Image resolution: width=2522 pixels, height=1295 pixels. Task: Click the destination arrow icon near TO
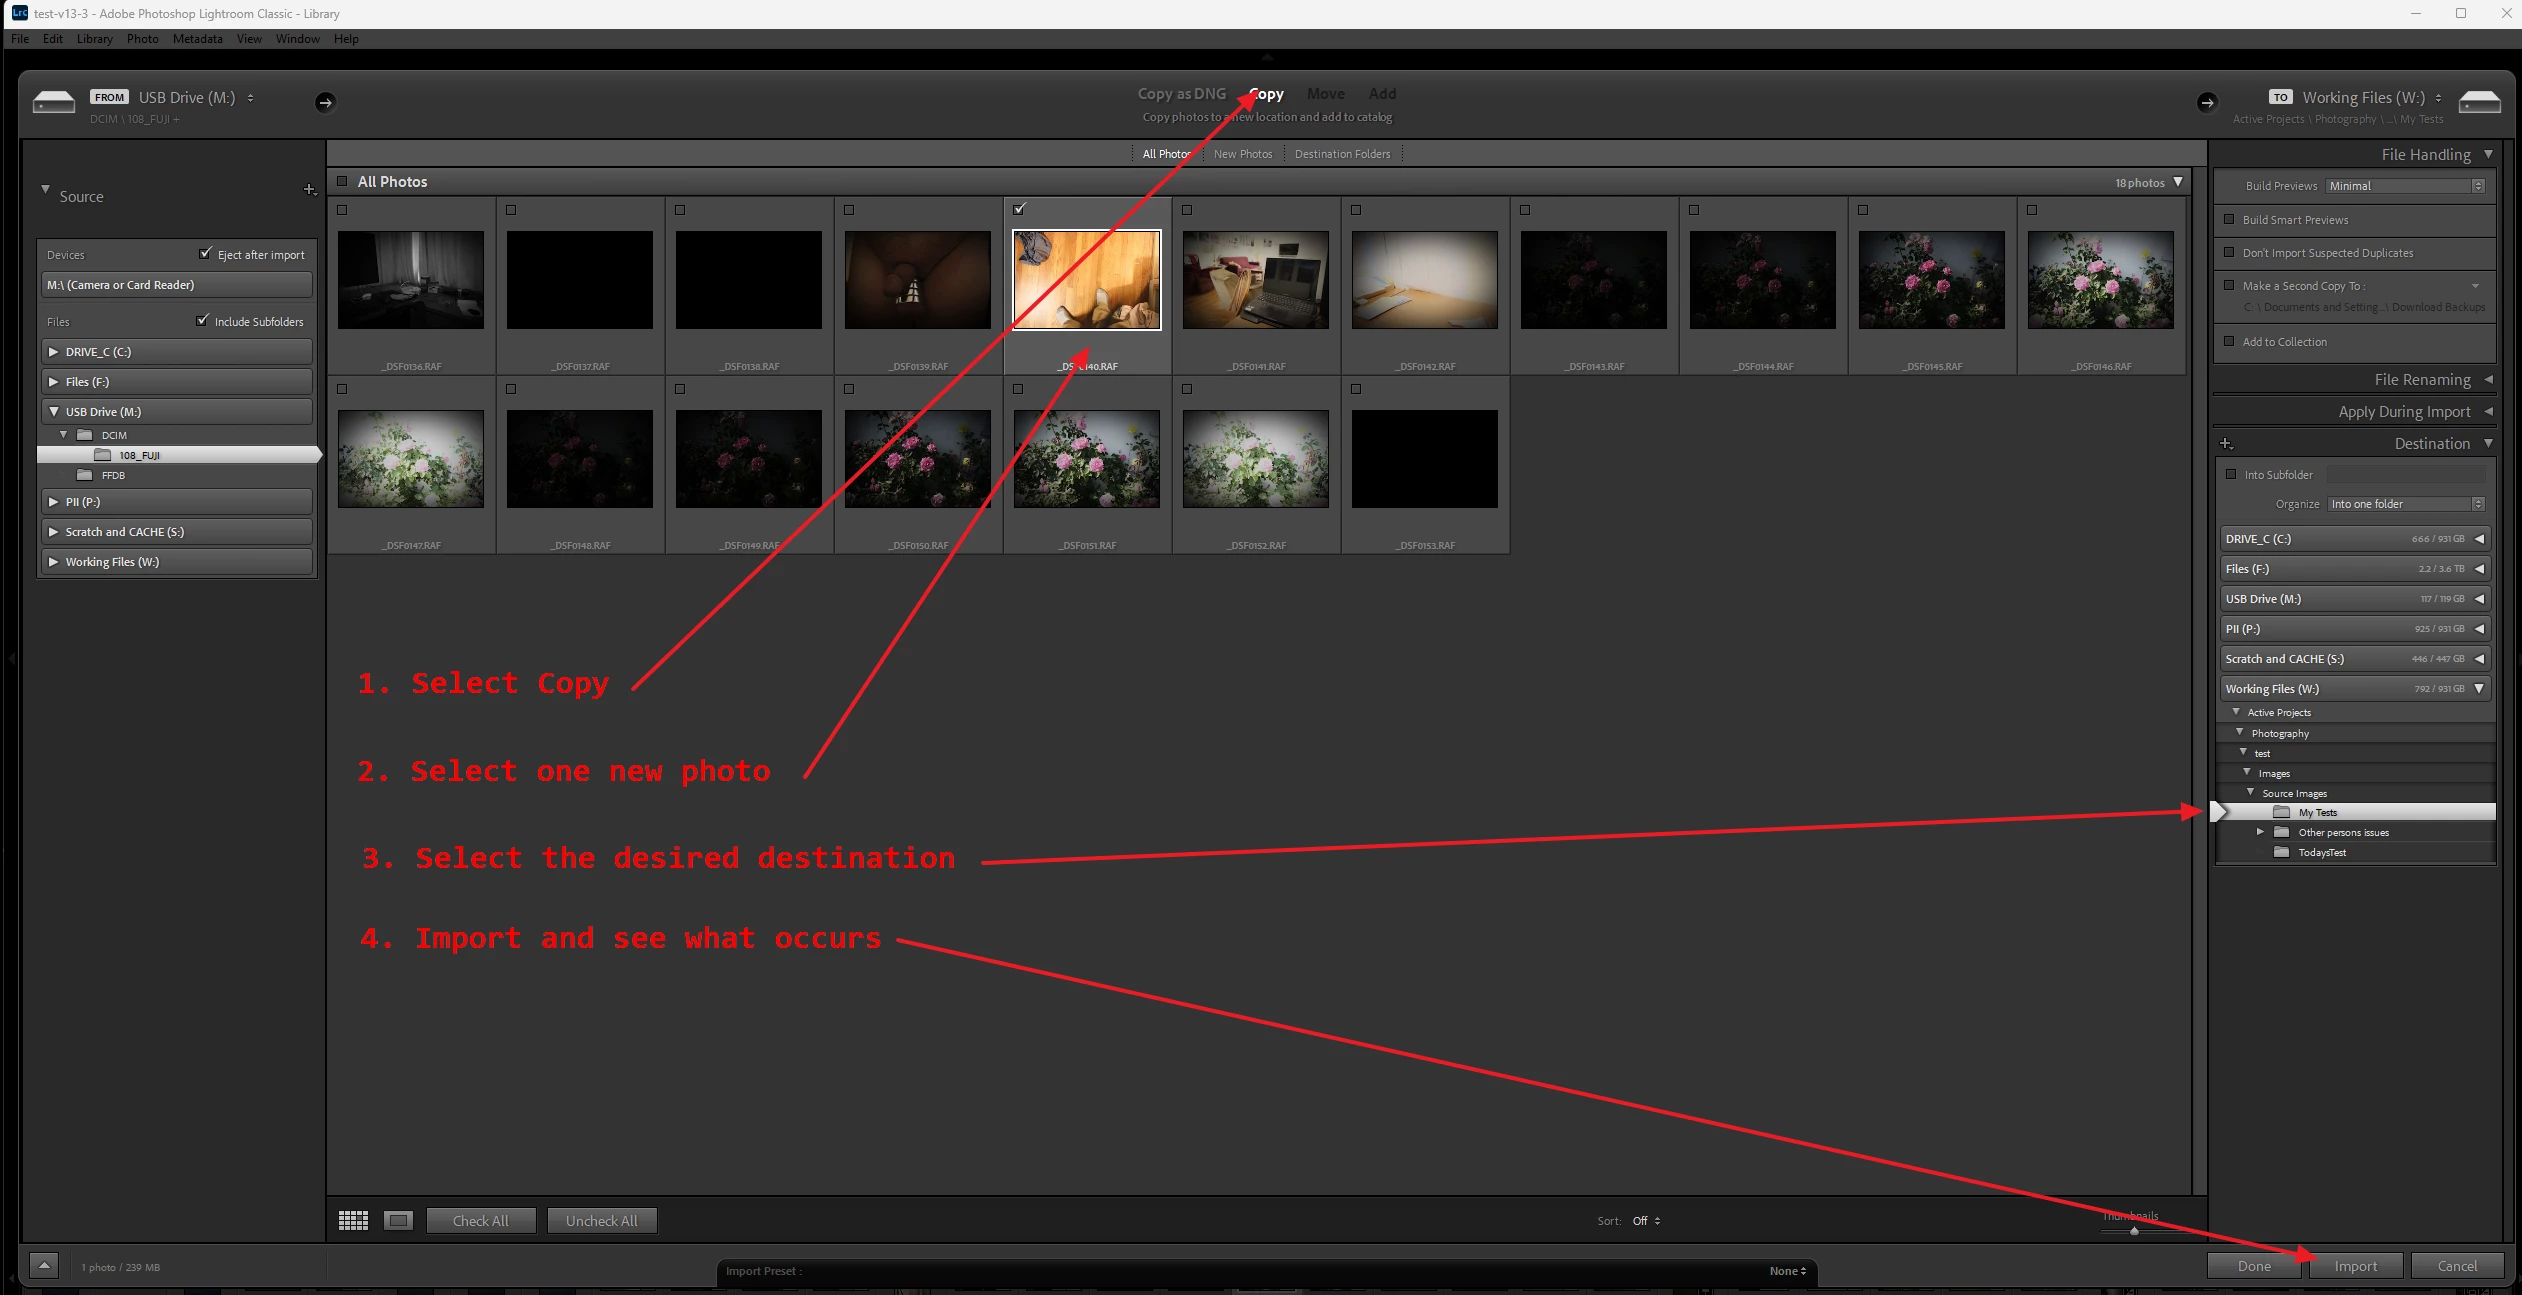click(x=2207, y=102)
